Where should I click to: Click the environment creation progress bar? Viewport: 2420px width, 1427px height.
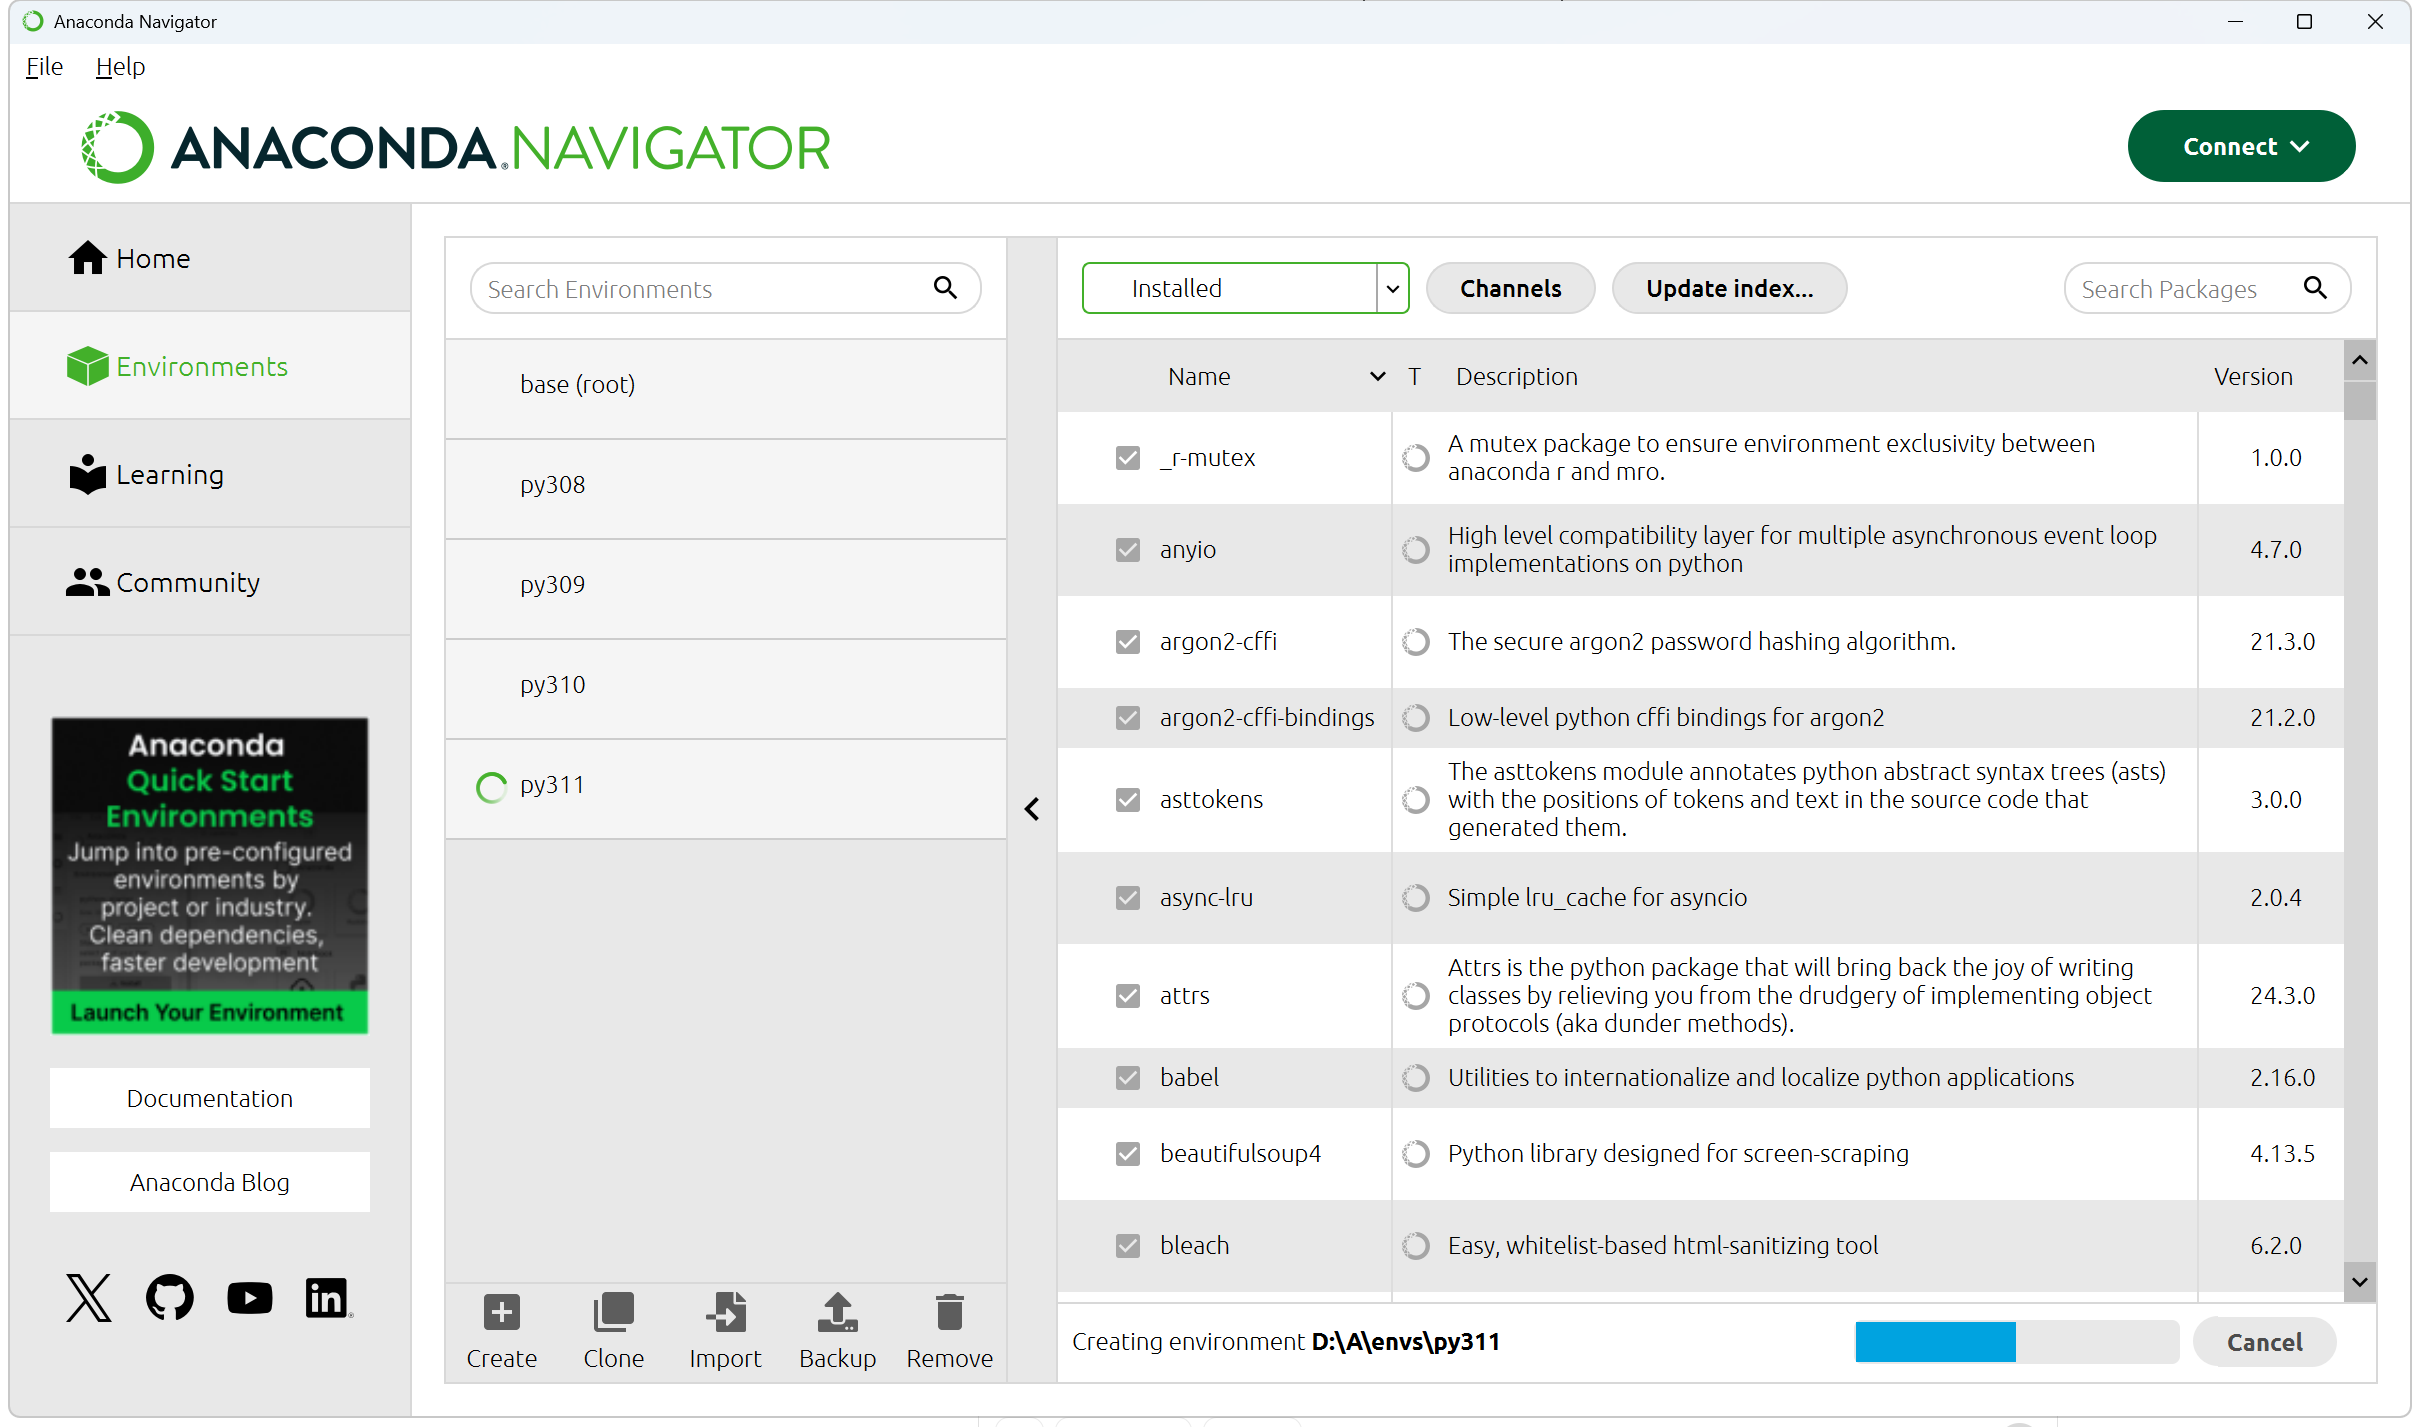(2017, 1342)
